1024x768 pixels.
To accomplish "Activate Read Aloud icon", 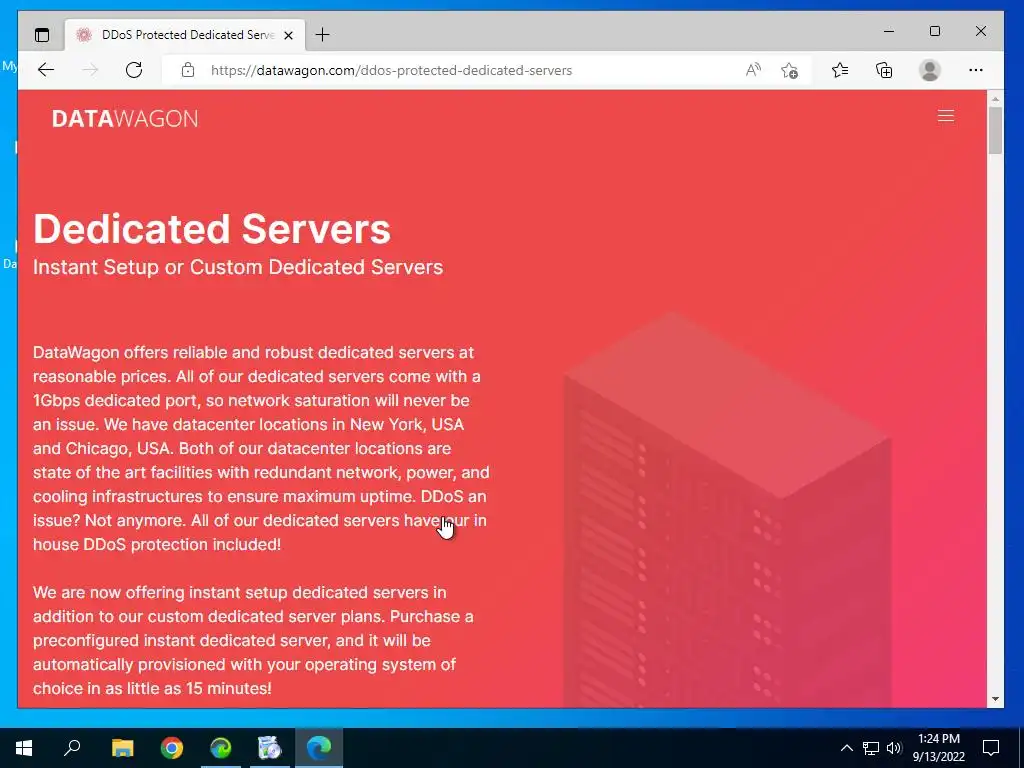I will pos(753,70).
